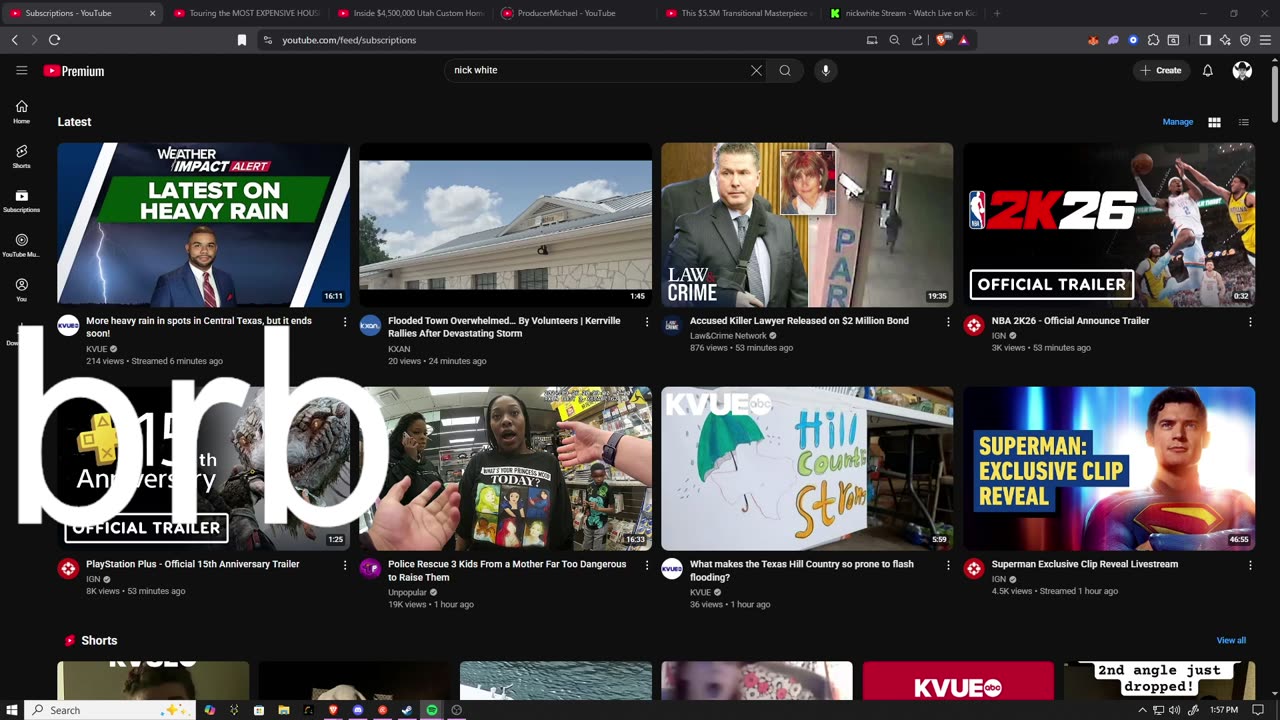
Task: Open the Windows Start menu
Action: point(13,710)
